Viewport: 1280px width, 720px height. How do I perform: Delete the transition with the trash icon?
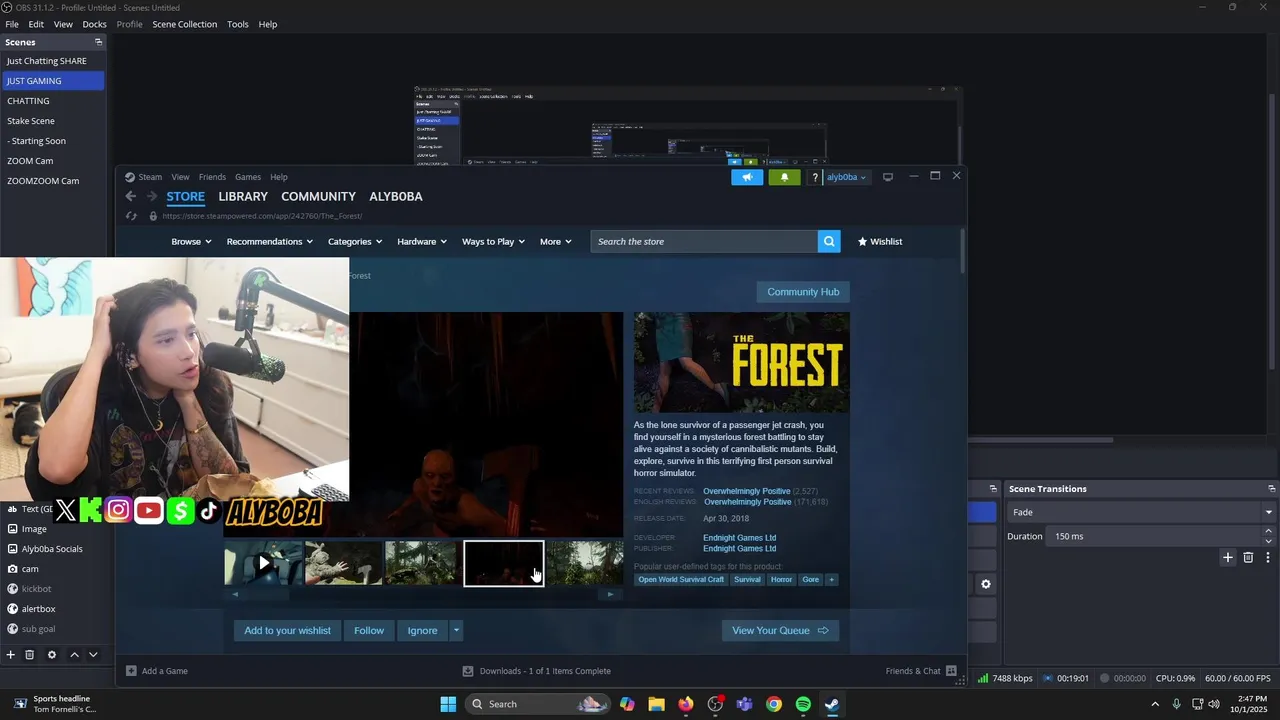click(1248, 557)
